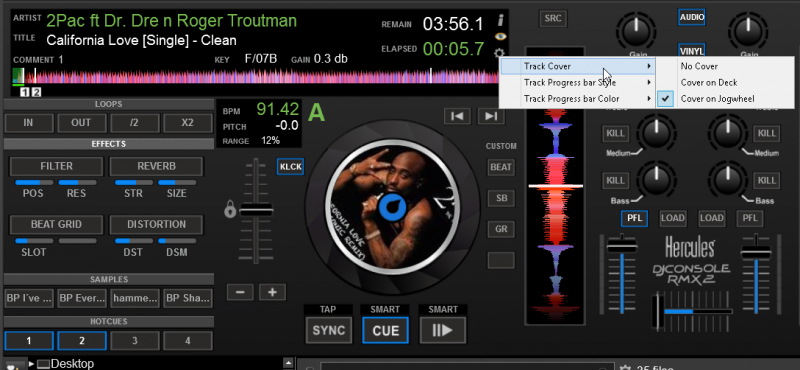Expand the Desktop folder tree arrow
The height and width of the screenshot is (370, 800).
pyautogui.click(x=32, y=364)
